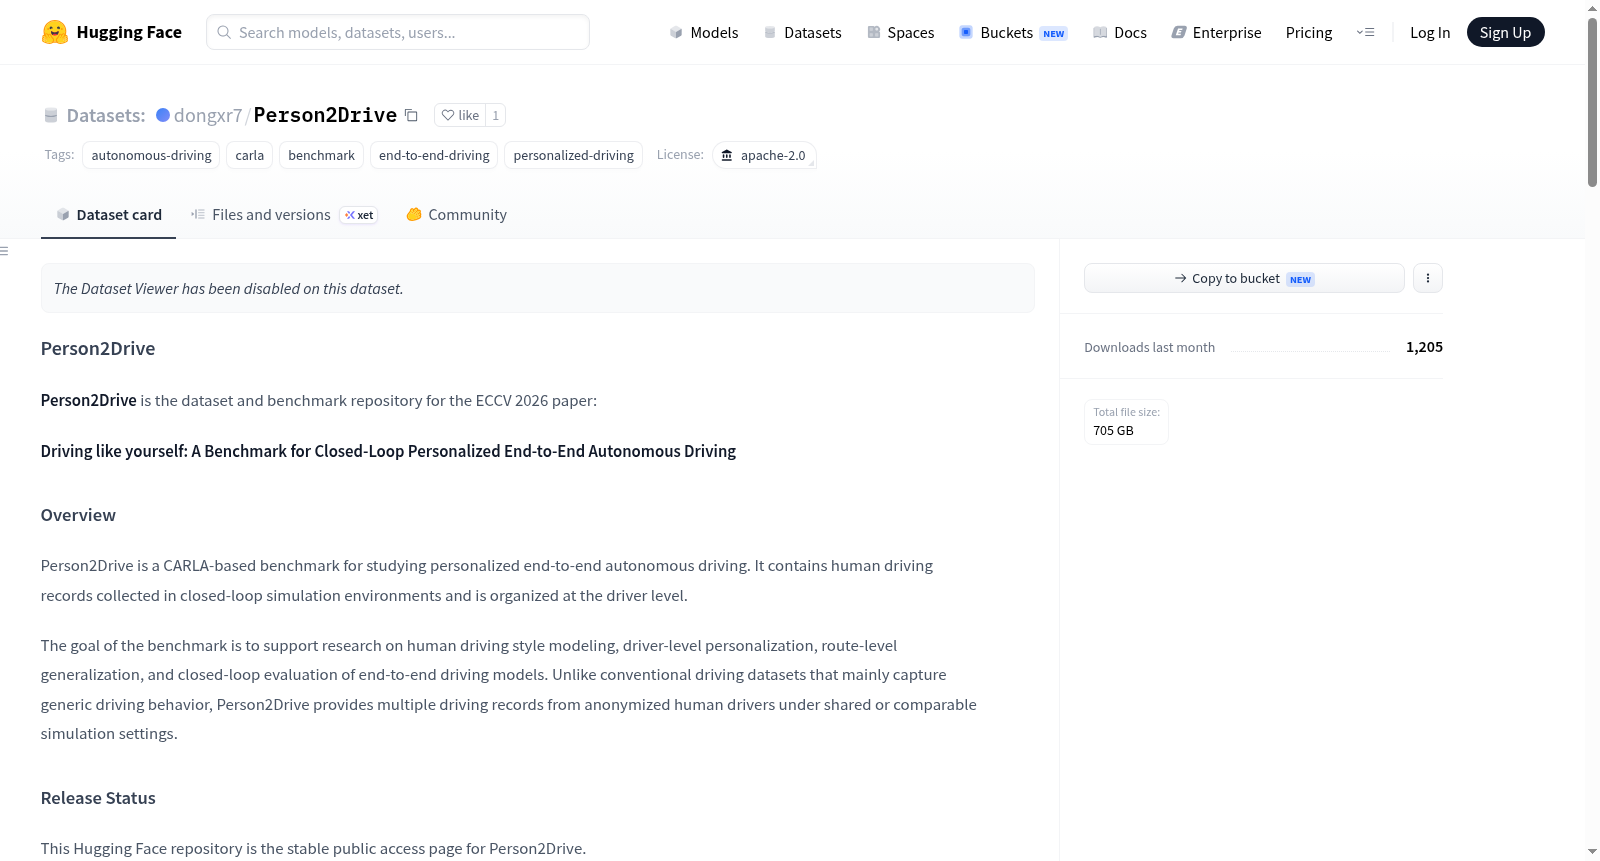Viewport: 1600px width, 861px height.
Task: Focus the search models input field
Action: point(398,32)
